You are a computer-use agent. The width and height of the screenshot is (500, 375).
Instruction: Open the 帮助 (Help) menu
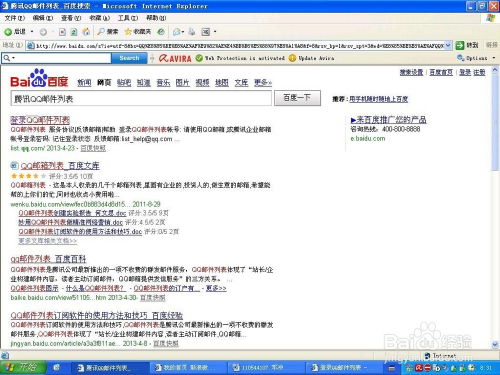156,18
